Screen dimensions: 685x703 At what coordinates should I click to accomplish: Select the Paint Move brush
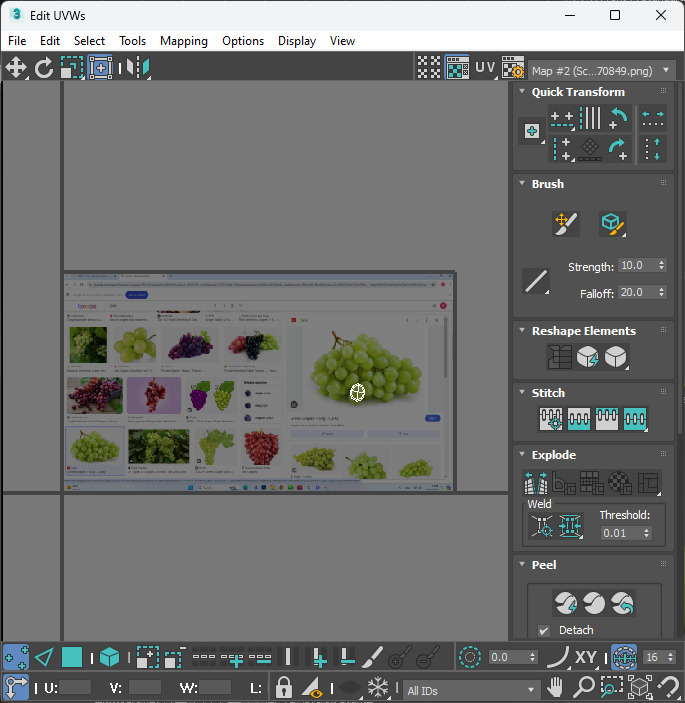pos(566,224)
